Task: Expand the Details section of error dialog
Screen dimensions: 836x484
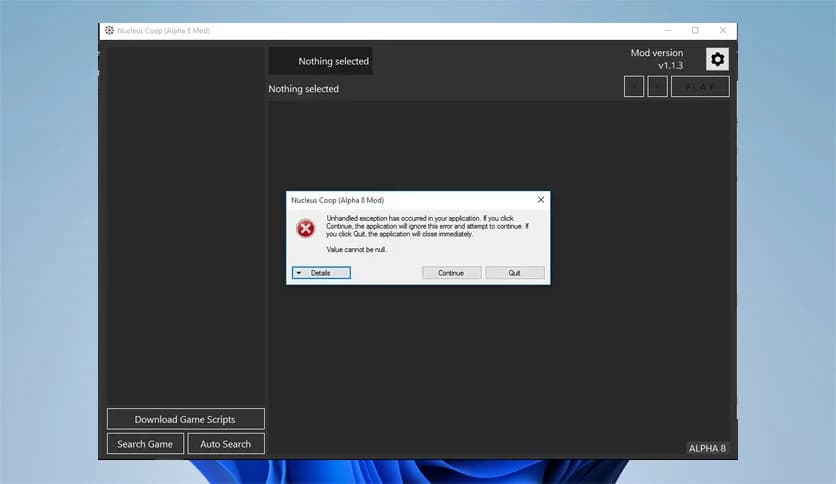Action: click(x=321, y=273)
